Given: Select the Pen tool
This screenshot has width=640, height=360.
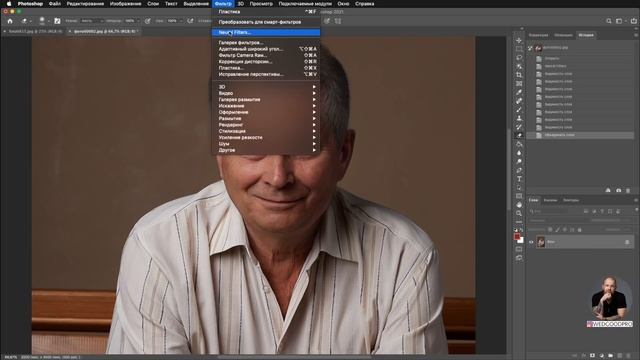Looking at the screenshot, I should [519, 170].
